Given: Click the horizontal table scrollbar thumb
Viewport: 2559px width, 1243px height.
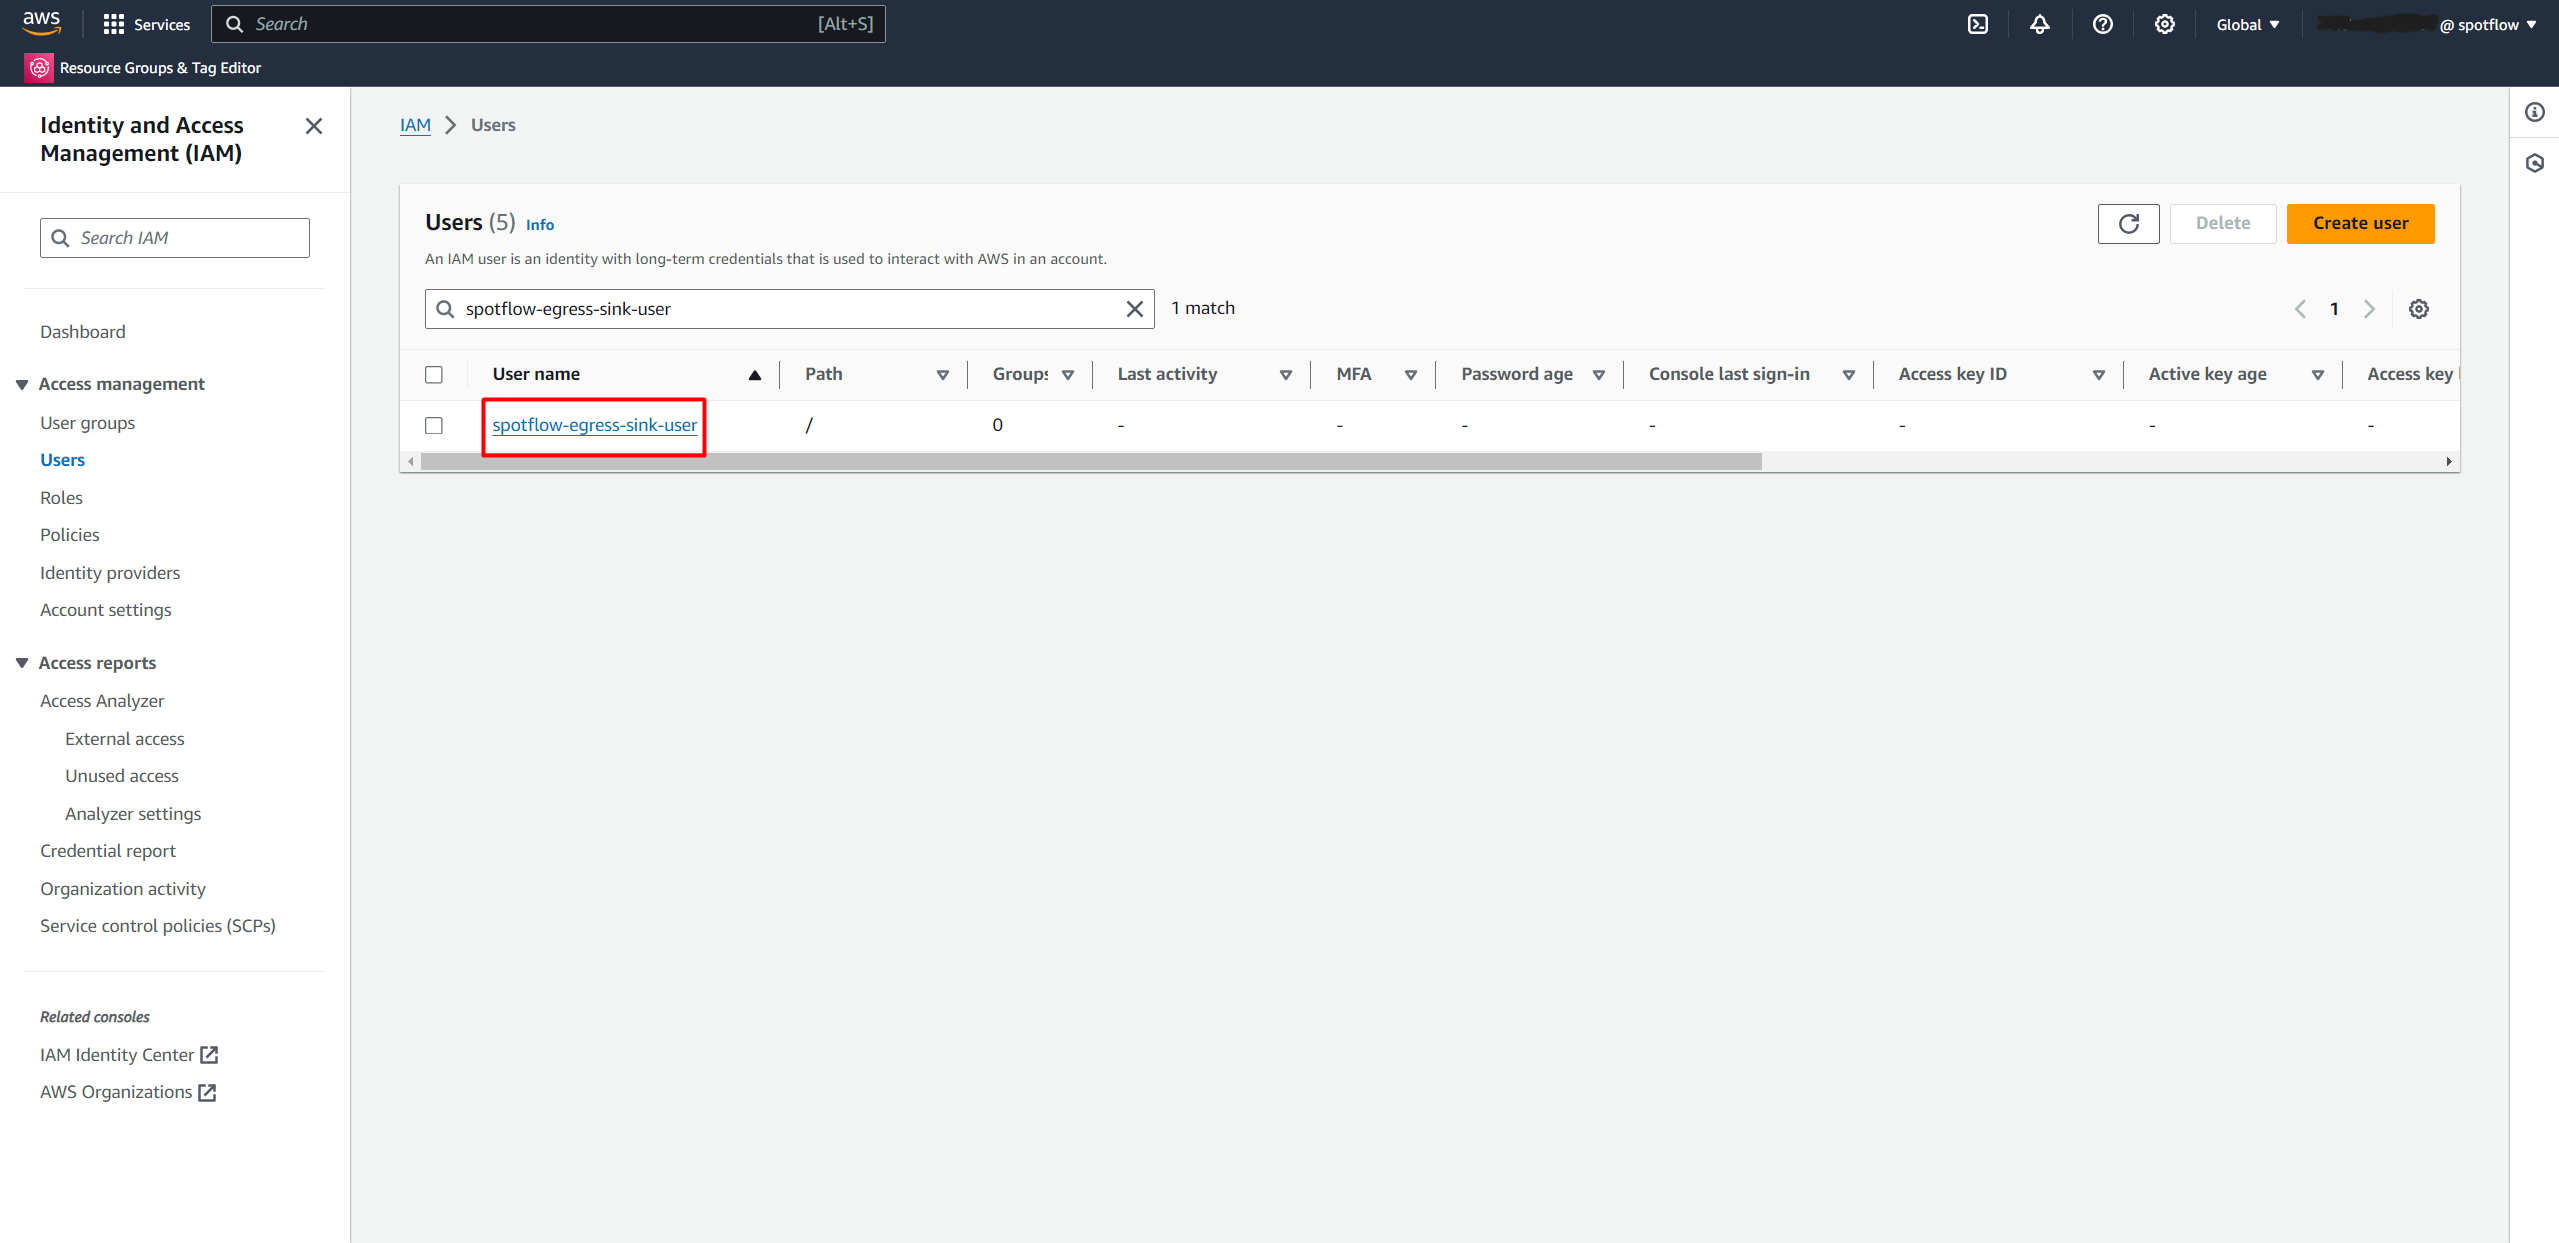Looking at the screenshot, I should click(x=1091, y=461).
